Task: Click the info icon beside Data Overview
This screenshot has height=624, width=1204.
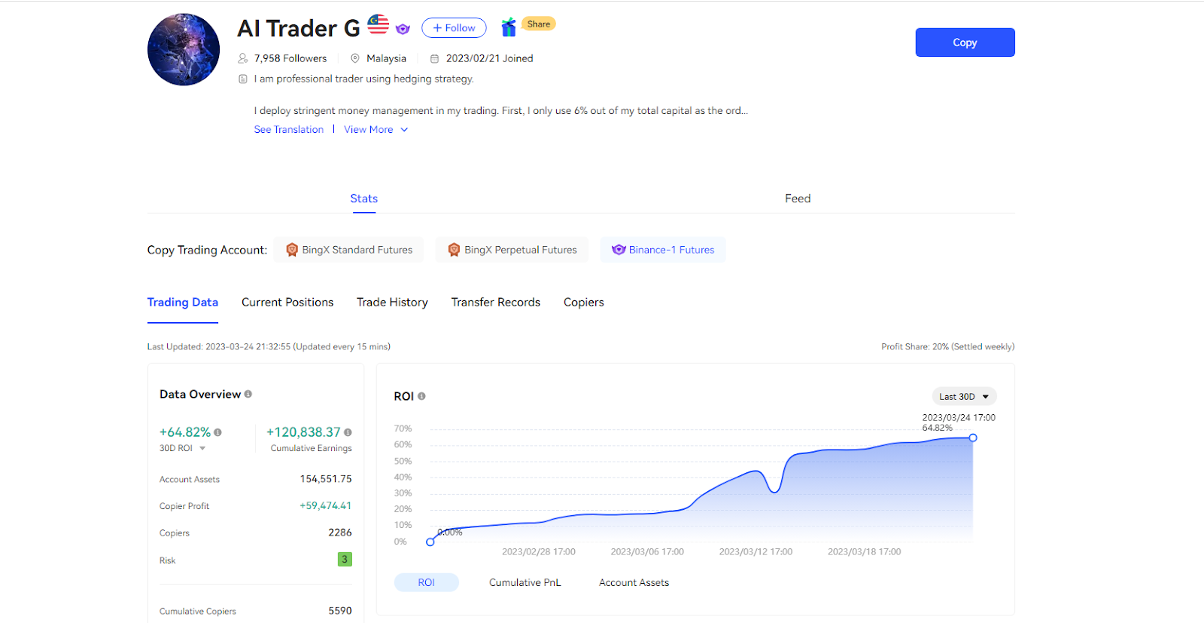Action: click(x=248, y=394)
